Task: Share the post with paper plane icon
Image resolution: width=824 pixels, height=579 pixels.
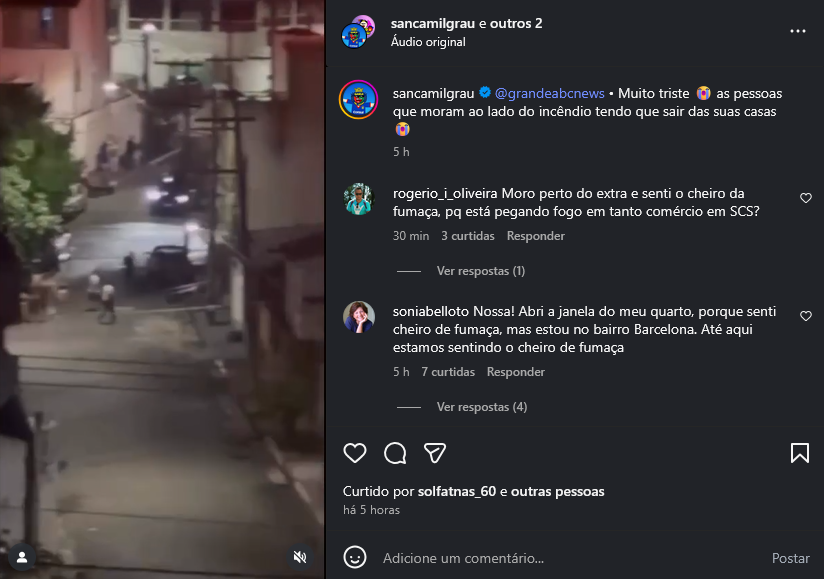Action: [x=435, y=453]
